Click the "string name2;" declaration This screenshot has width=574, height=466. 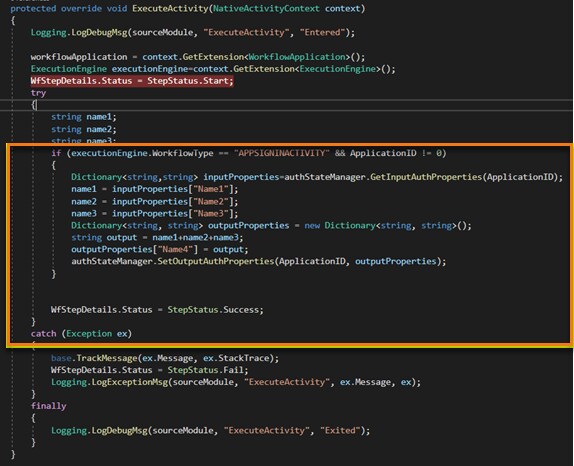click(84, 129)
